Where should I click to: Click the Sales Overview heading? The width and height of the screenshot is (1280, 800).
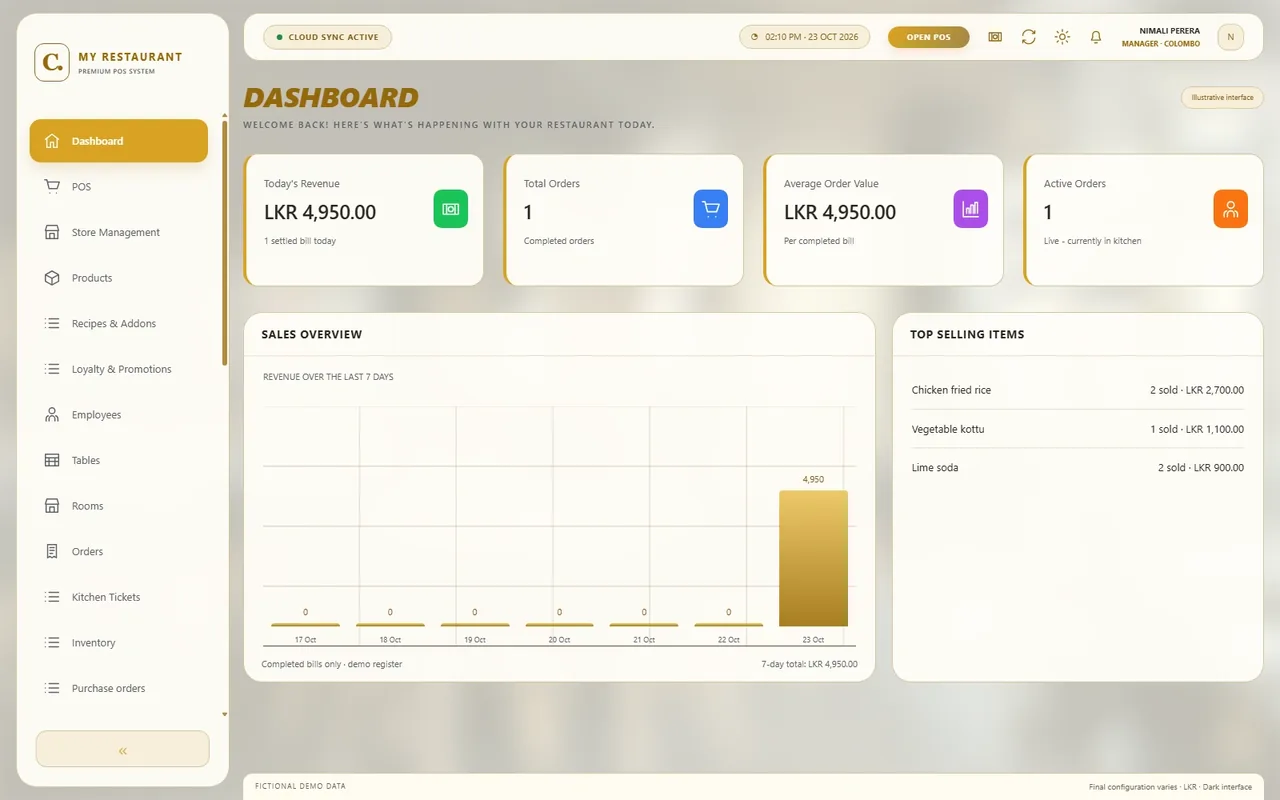click(x=312, y=334)
